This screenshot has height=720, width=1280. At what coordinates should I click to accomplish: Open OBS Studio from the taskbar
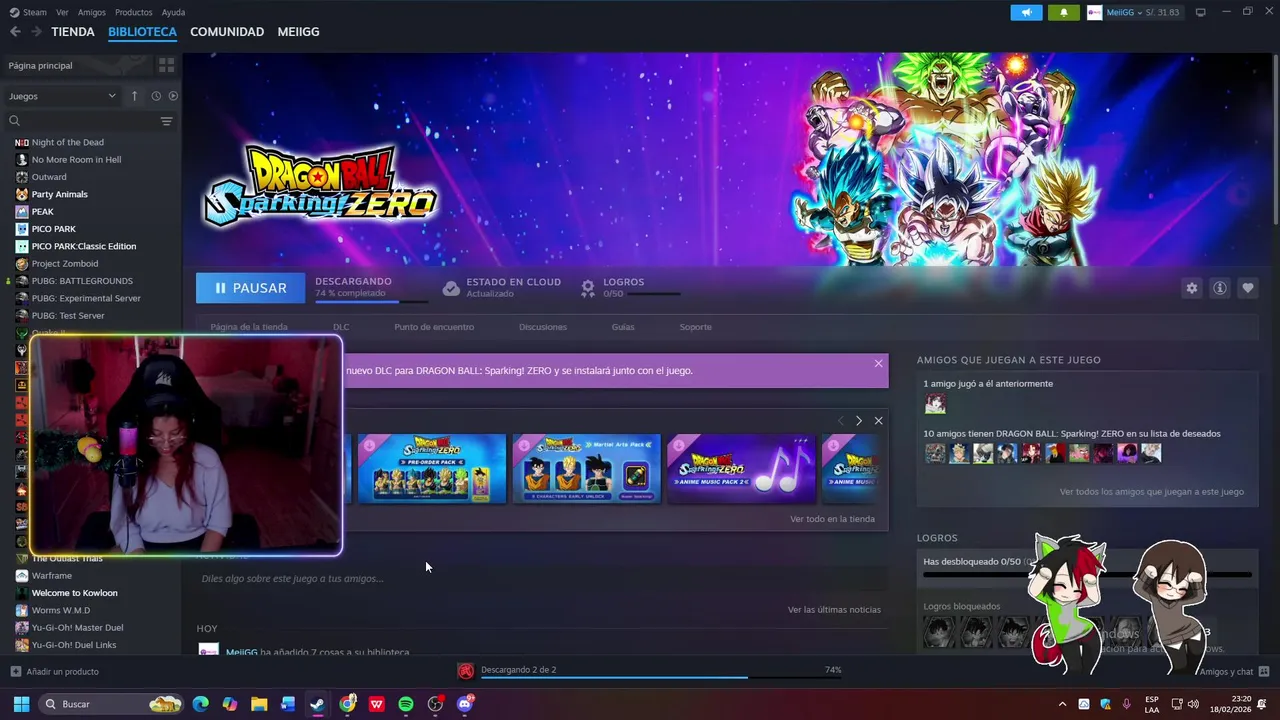(435, 704)
